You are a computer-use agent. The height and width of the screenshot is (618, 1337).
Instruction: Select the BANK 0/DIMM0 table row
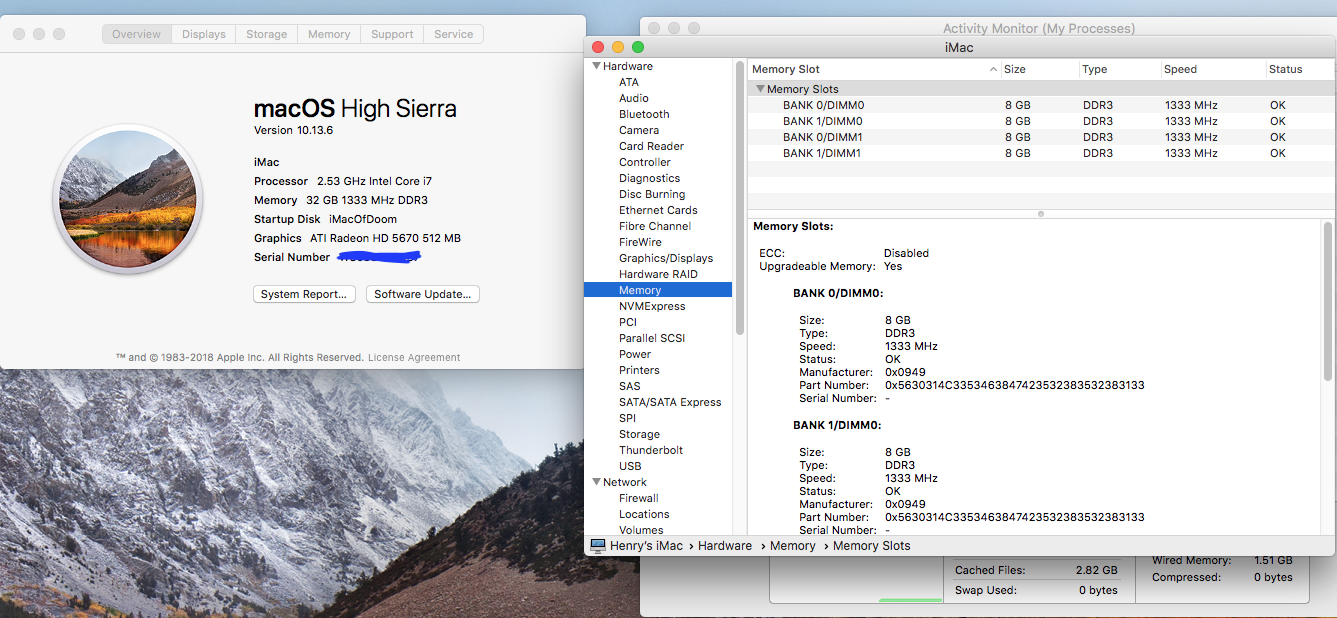(x=1041, y=105)
